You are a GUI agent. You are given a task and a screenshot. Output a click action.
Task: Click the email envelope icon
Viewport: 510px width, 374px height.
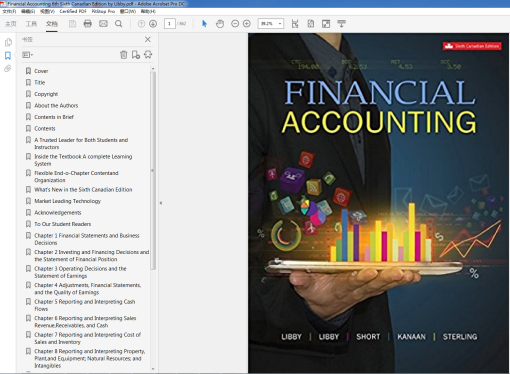coord(103,24)
